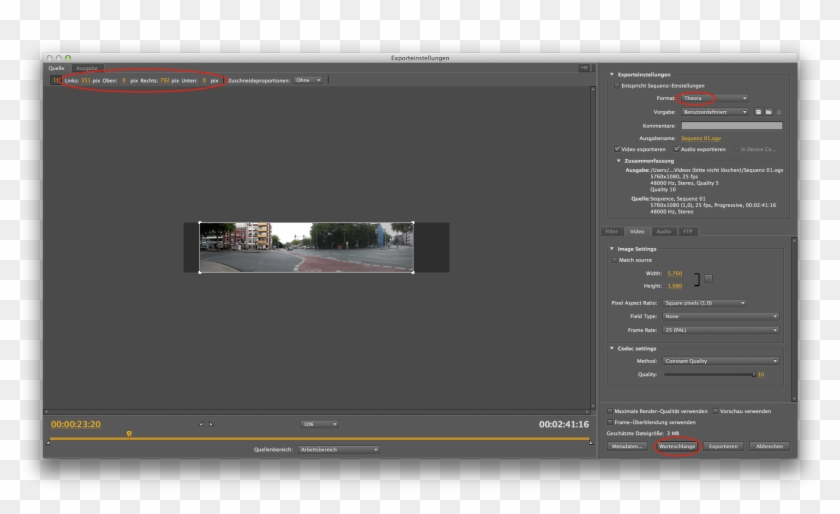Toggle the crop tool icon beside Links
The height and width of the screenshot is (514, 840).
55,80
